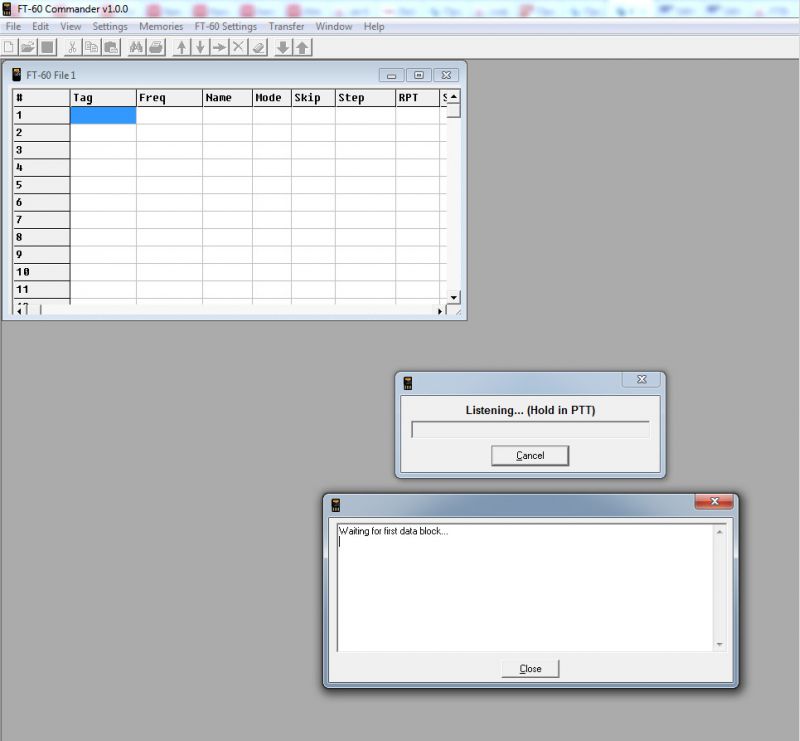
Task: Open the Memories menu
Action: pos(161,27)
